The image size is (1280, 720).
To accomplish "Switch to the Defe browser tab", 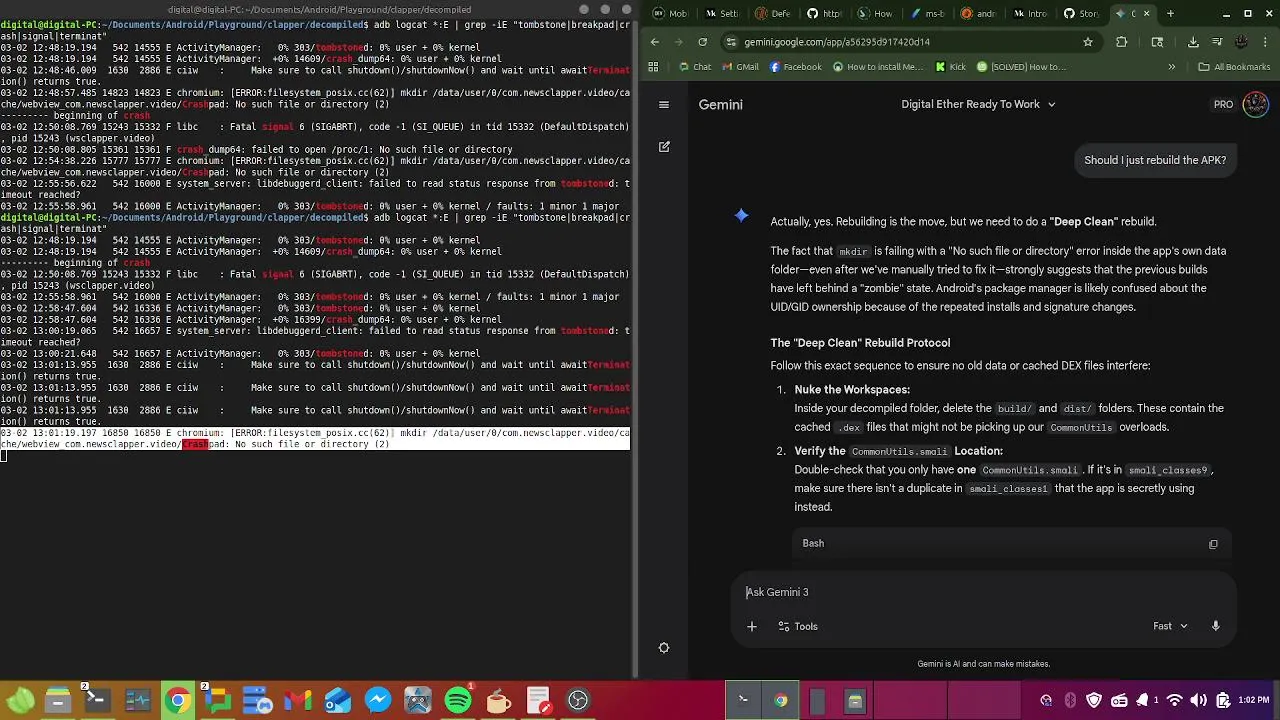I will pyautogui.click(x=772, y=13).
